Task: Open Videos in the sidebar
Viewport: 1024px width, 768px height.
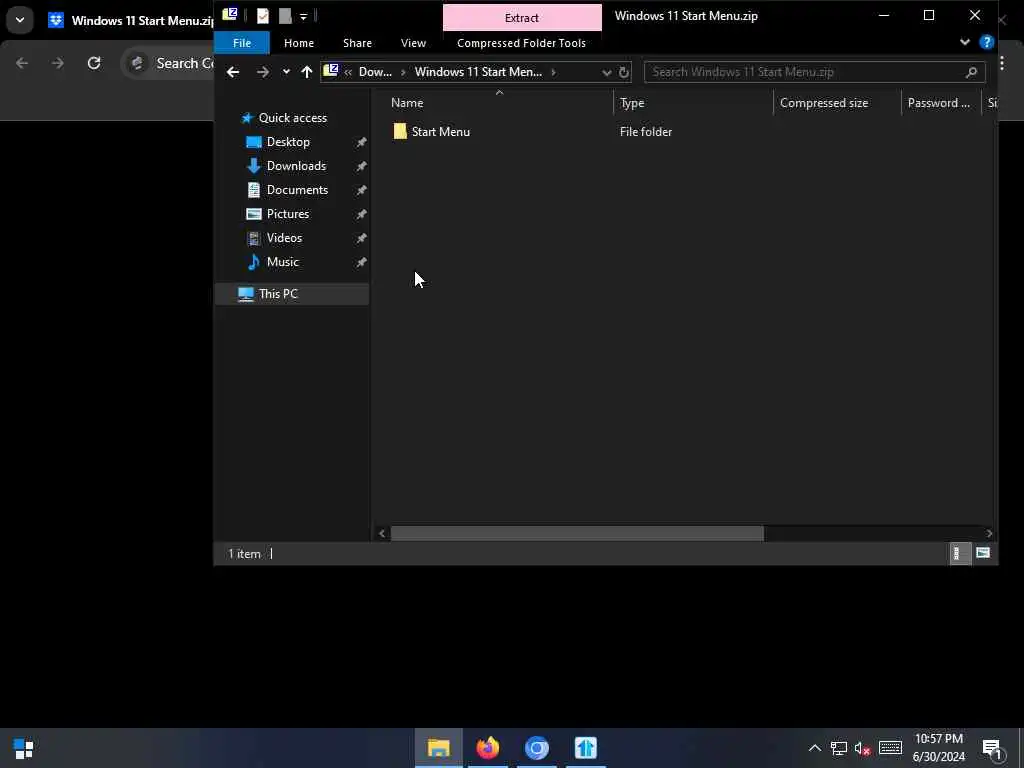Action: tap(284, 238)
